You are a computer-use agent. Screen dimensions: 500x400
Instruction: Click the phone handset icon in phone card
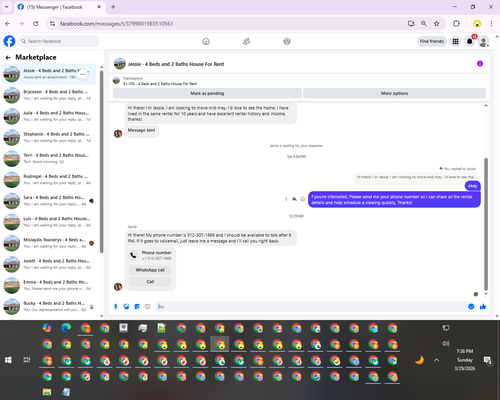click(133, 255)
